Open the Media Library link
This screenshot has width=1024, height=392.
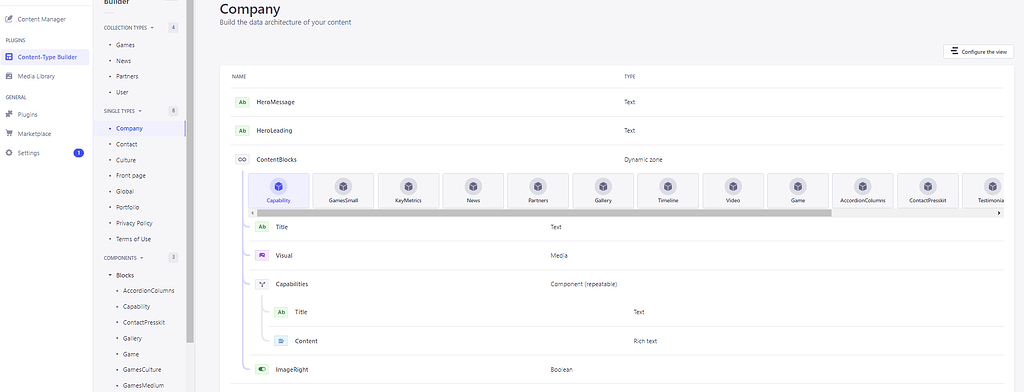pyautogui.click(x=36, y=76)
